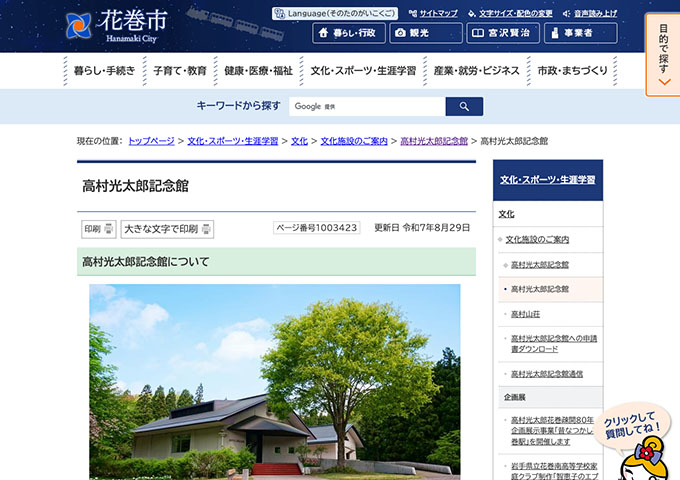Select the 宮沢賢治 header tab
Screen dimensions: 680x480
[x=503, y=33]
